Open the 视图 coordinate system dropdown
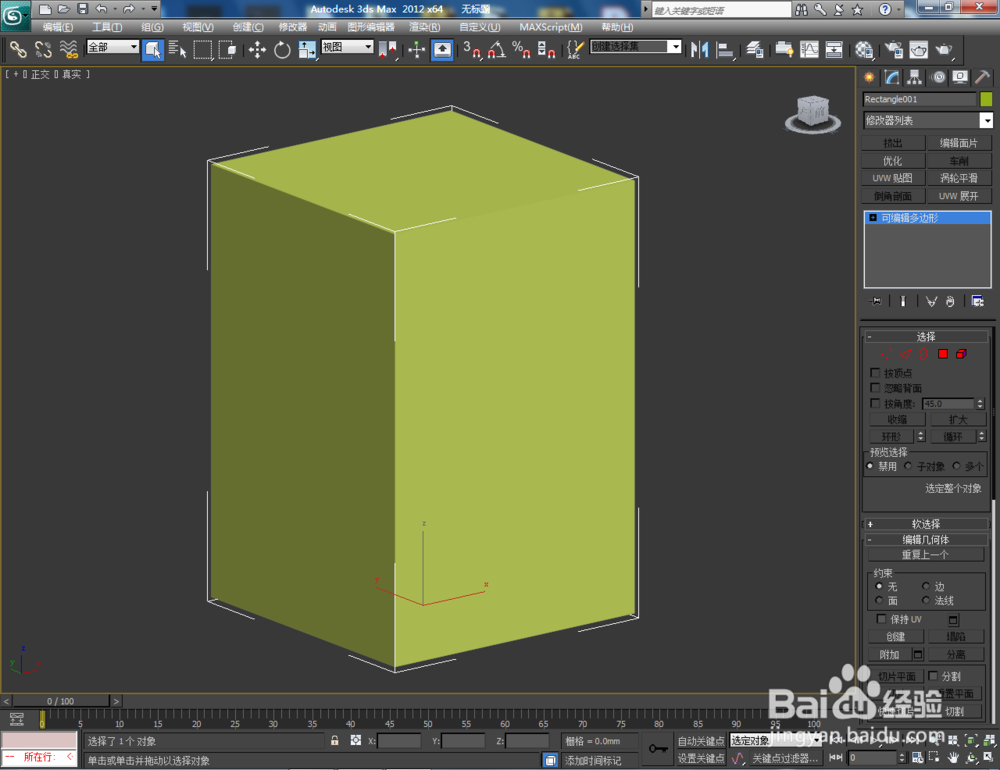This screenshot has width=1000, height=770. click(x=369, y=47)
